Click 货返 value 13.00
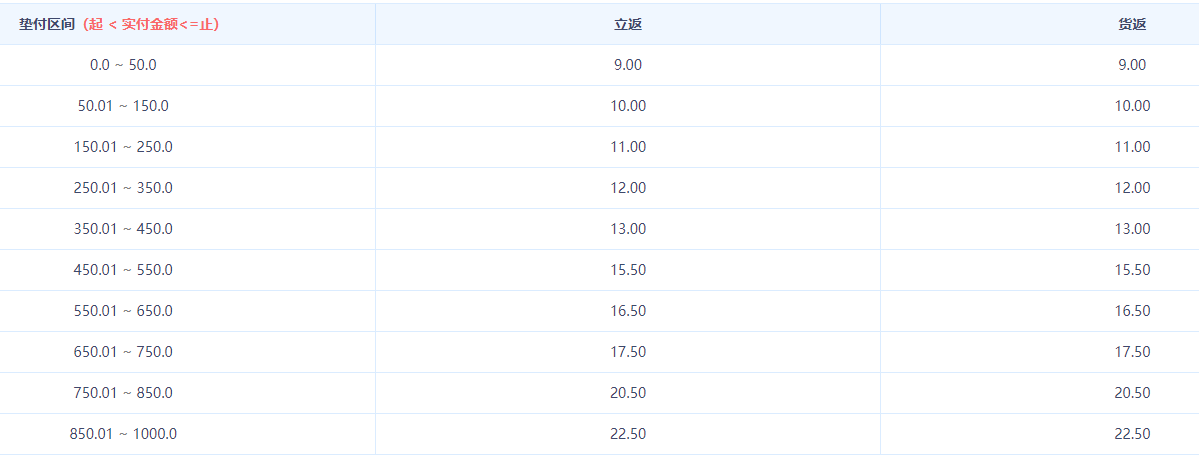 [1132, 229]
